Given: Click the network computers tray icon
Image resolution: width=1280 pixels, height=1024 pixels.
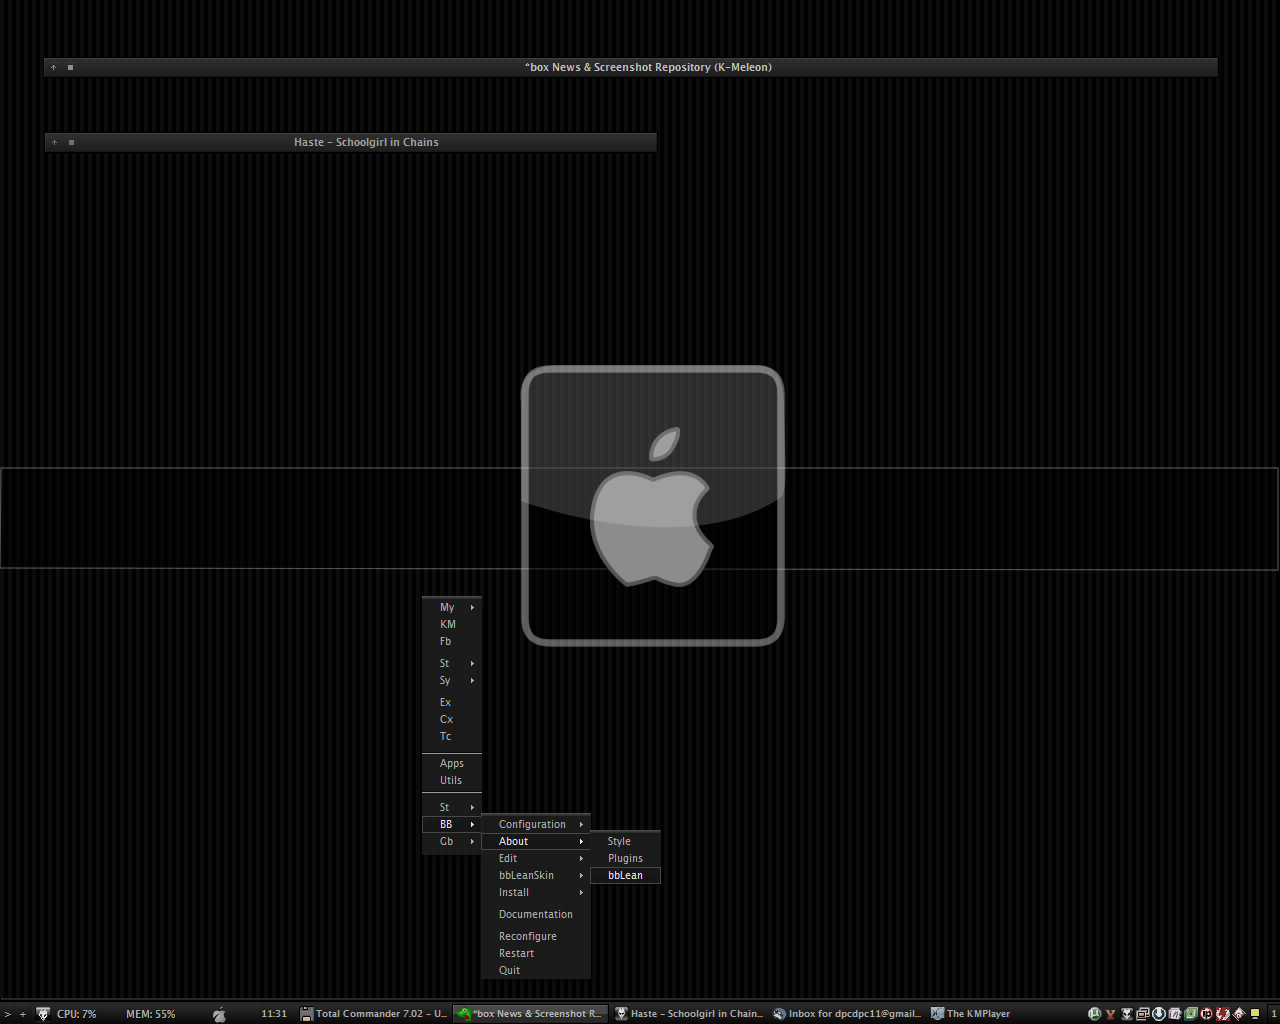Looking at the screenshot, I should [1143, 1013].
